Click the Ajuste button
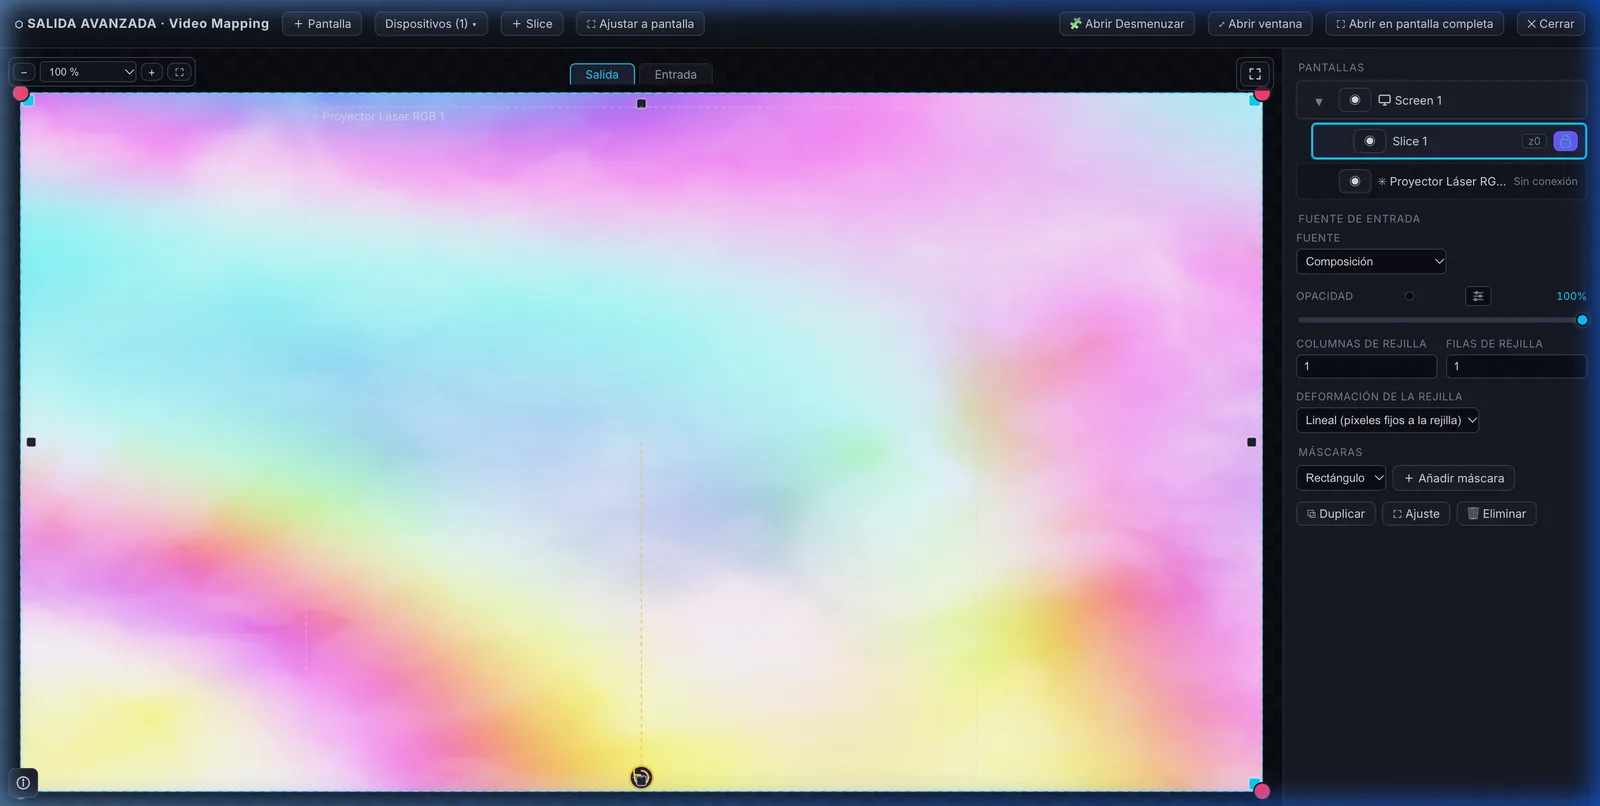The height and width of the screenshot is (806, 1600). tap(1416, 514)
